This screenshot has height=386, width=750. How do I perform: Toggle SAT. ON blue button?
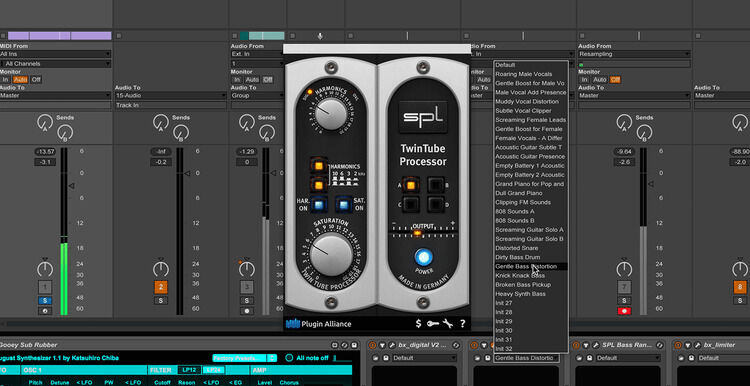pos(343,205)
